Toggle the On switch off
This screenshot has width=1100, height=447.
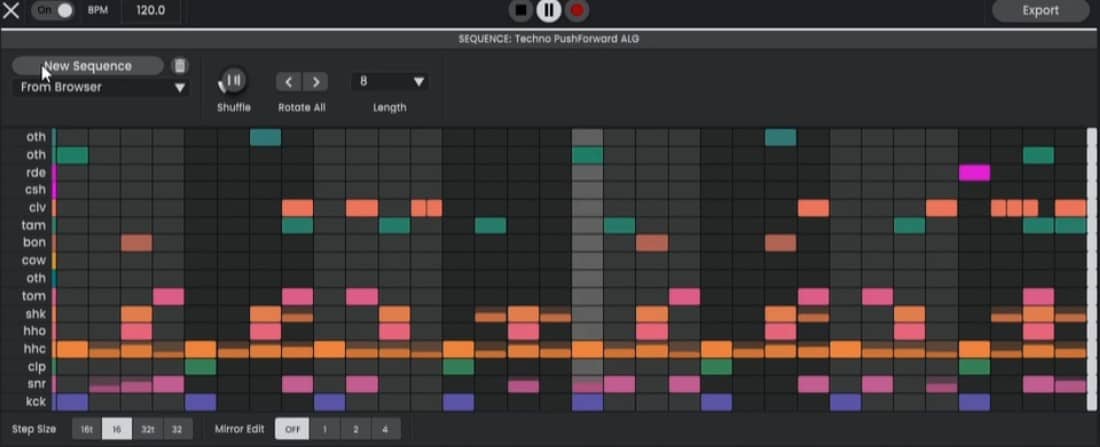tap(54, 10)
